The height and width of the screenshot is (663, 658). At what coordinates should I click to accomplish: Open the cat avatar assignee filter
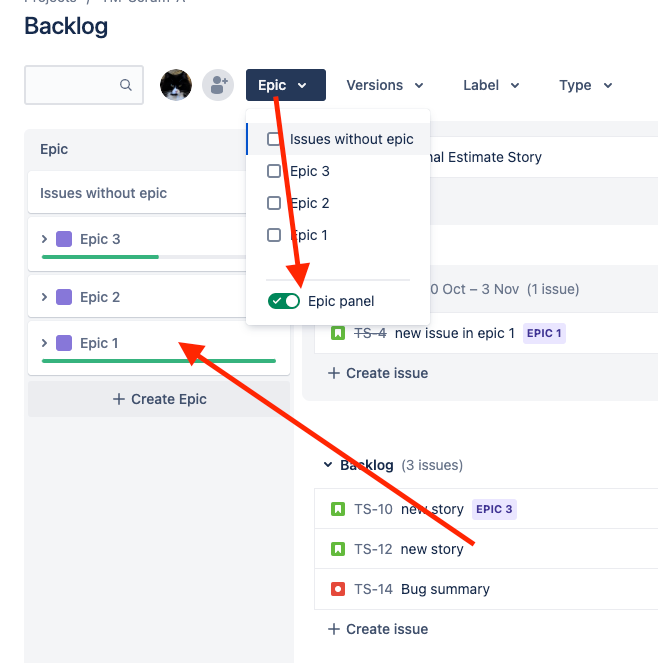176,85
